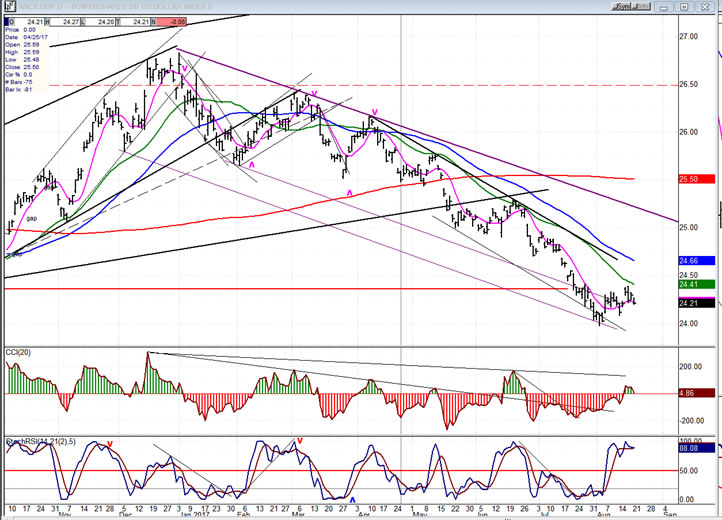
Task: Click the StochRSI value tag 88.08
Action: tap(697, 448)
